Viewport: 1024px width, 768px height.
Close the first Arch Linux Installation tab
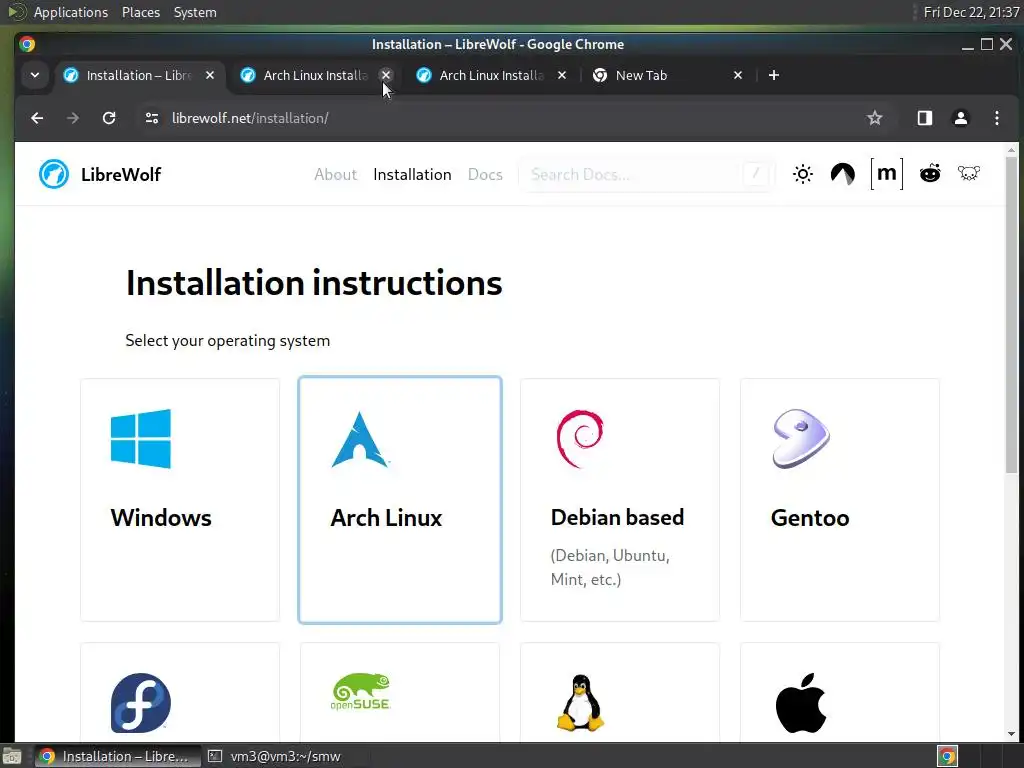click(386, 75)
